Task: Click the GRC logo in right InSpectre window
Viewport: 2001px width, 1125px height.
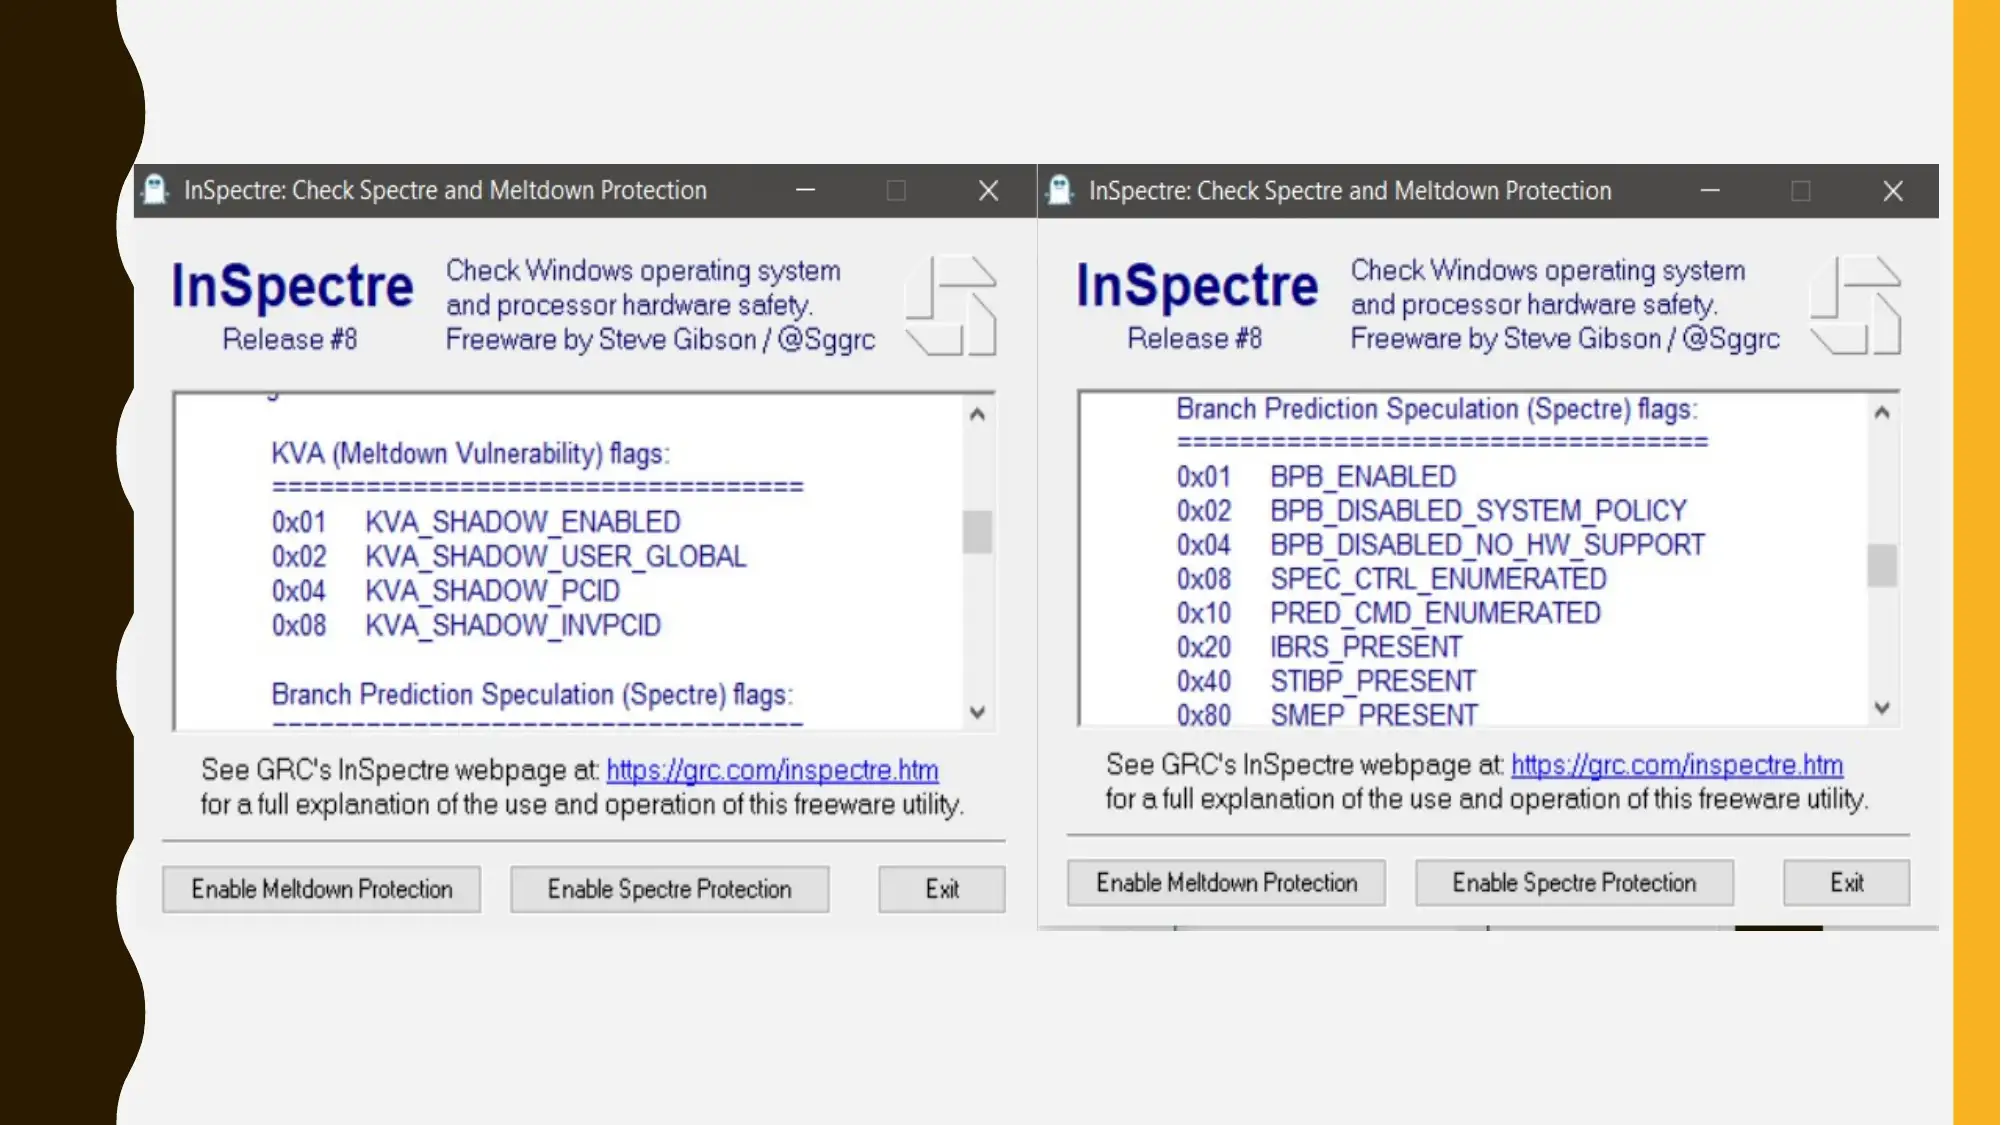Action: [x=1856, y=305]
